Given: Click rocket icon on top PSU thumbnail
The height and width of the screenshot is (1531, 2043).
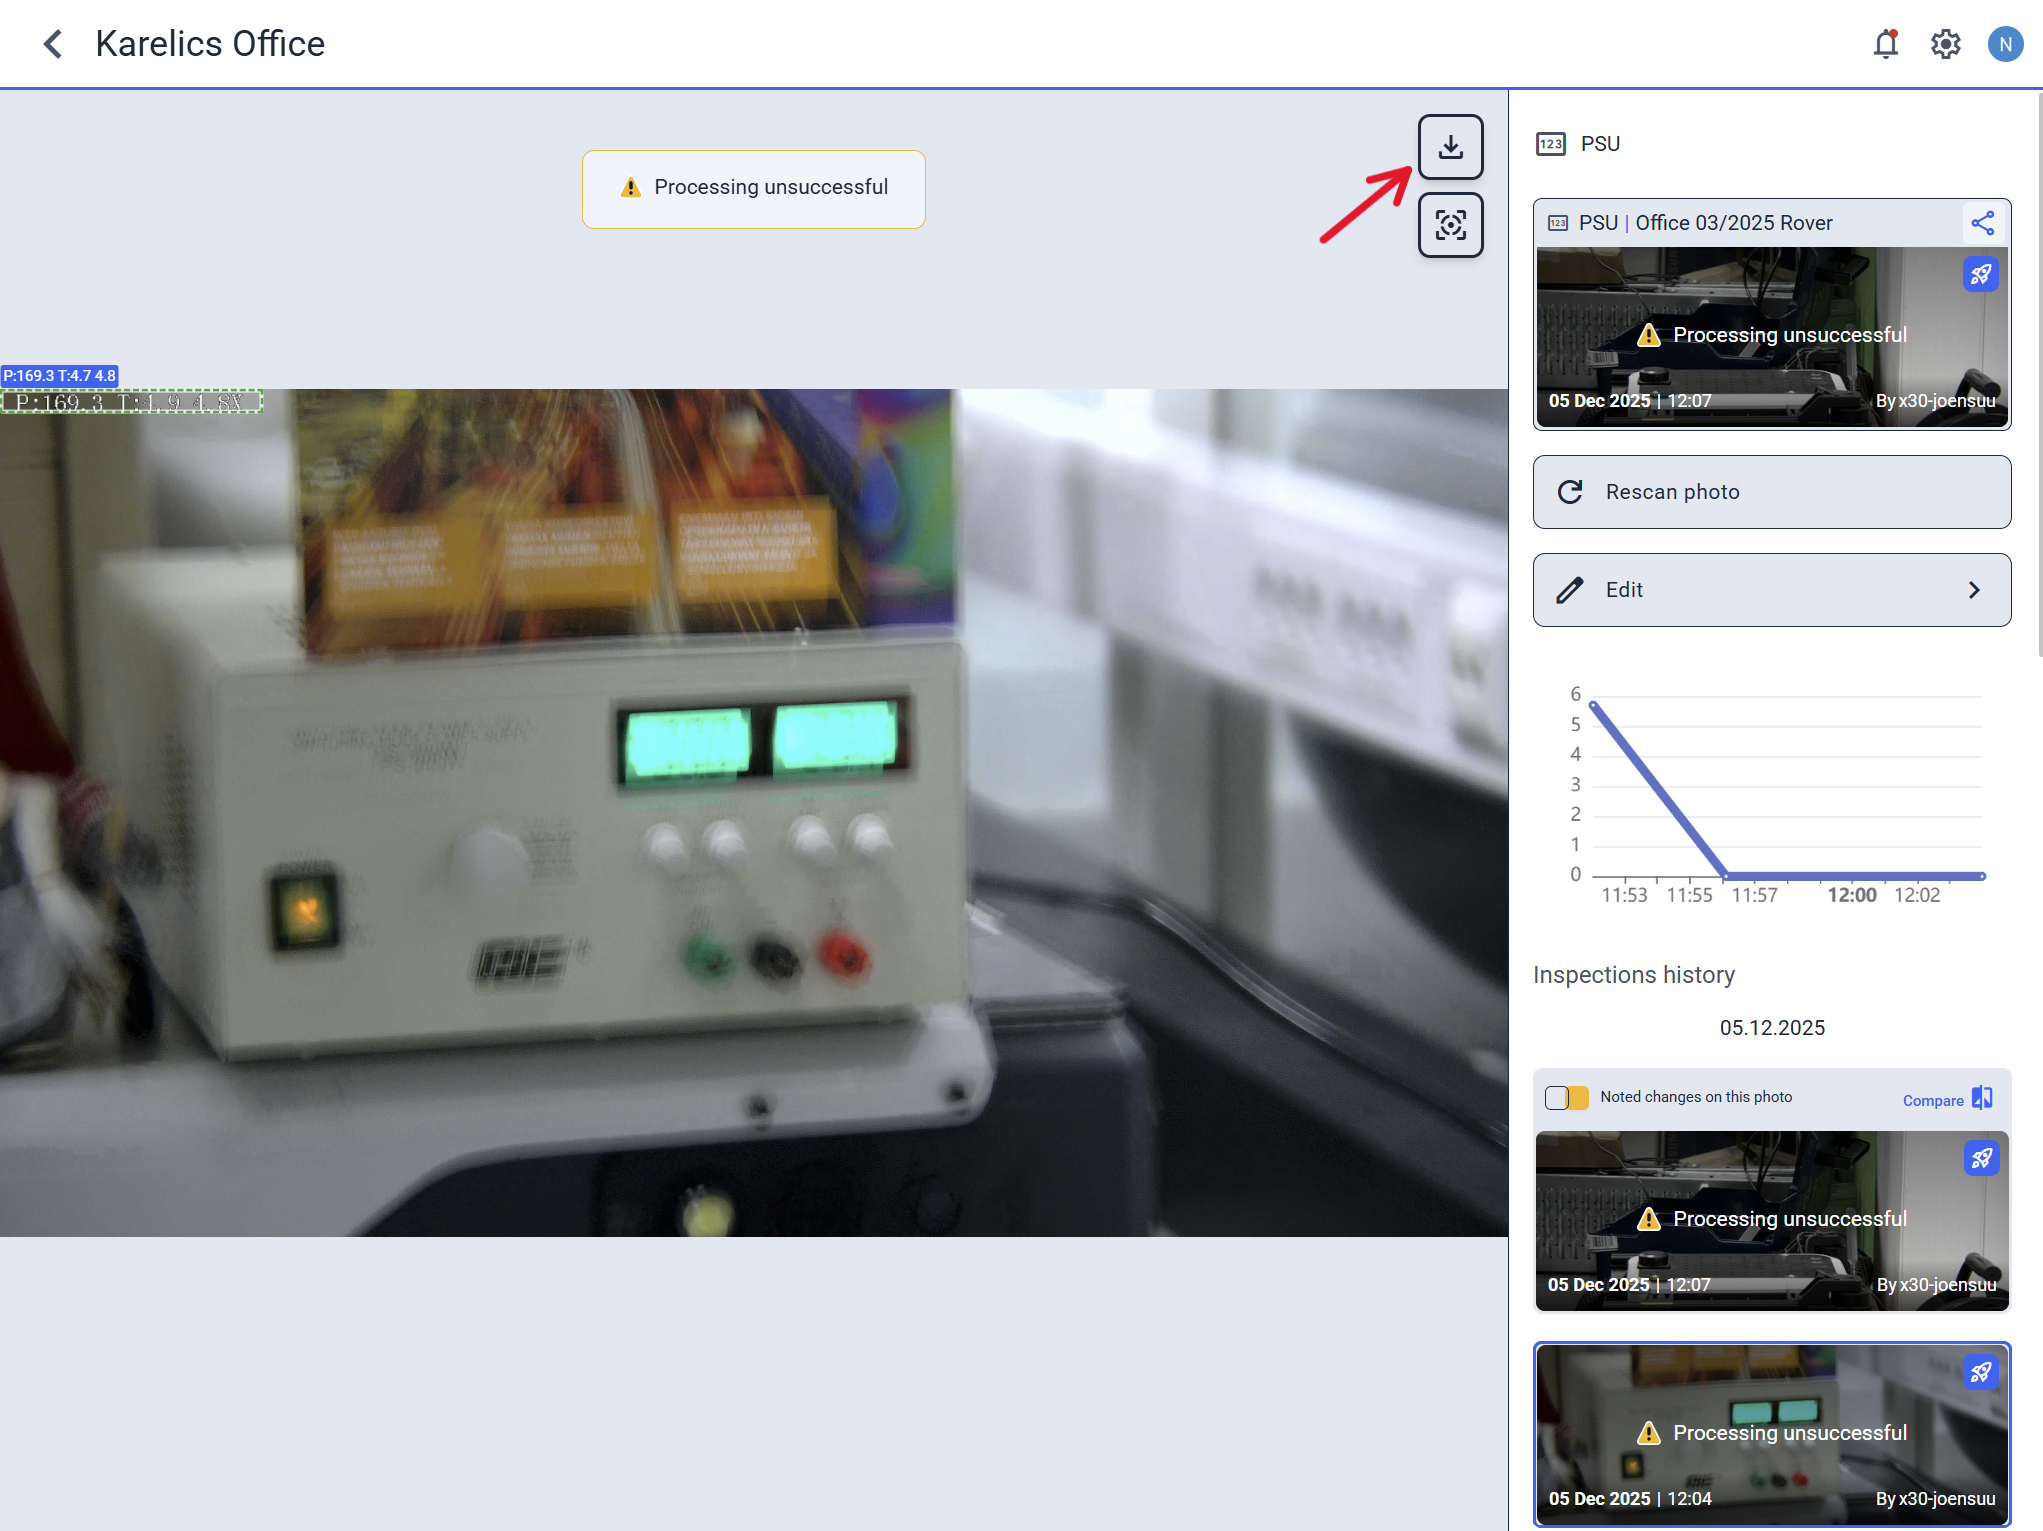Looking at the screenshot, I should pos(1980,274).
